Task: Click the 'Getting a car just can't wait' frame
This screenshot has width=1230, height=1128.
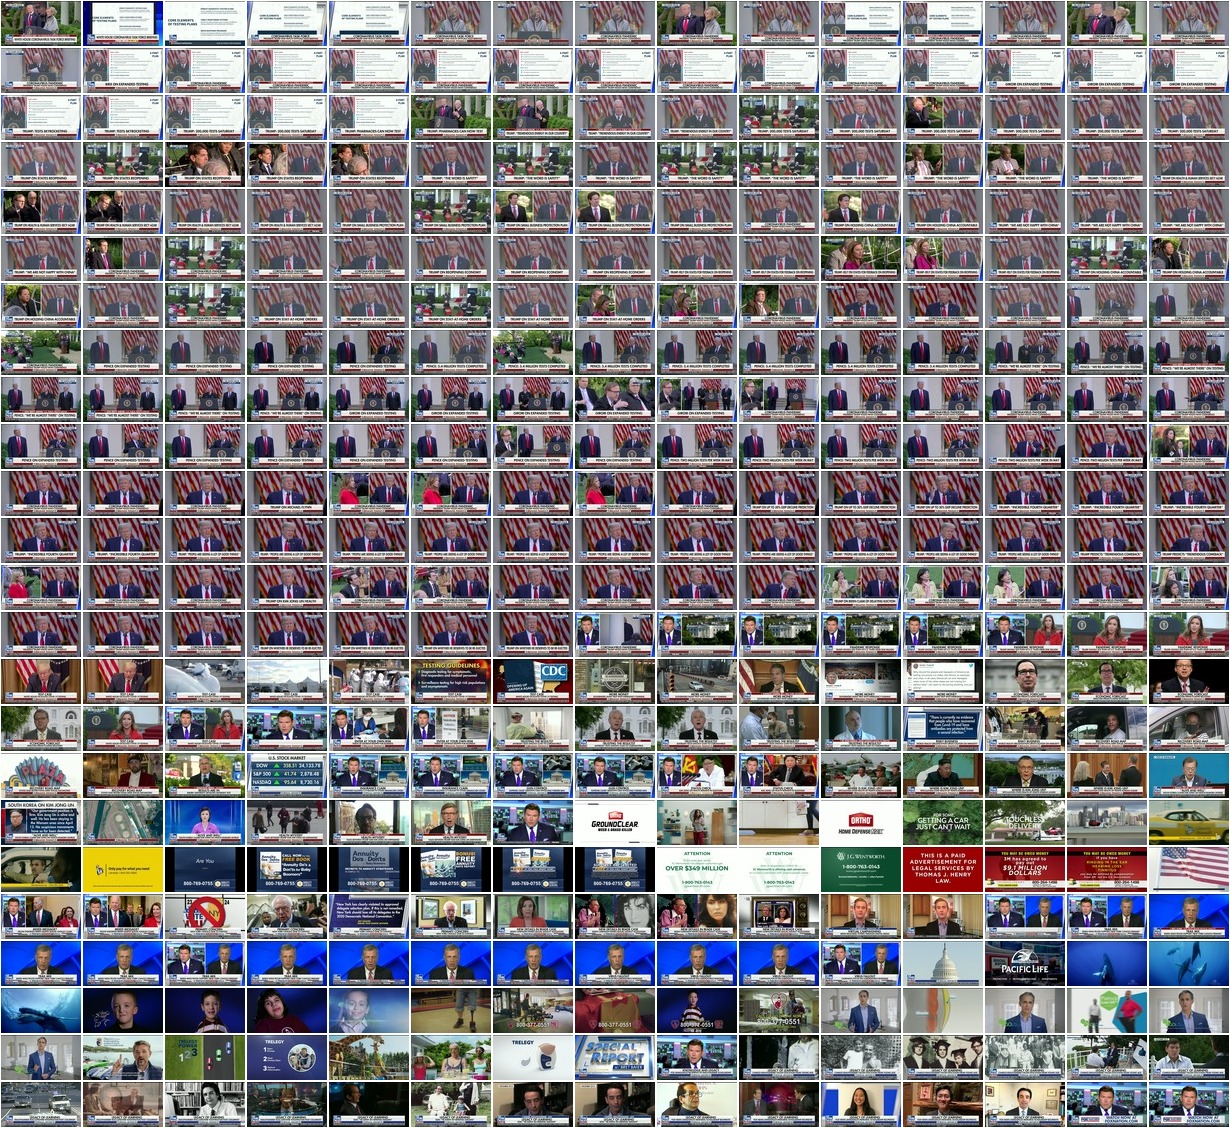Action: tap(943, 821)
